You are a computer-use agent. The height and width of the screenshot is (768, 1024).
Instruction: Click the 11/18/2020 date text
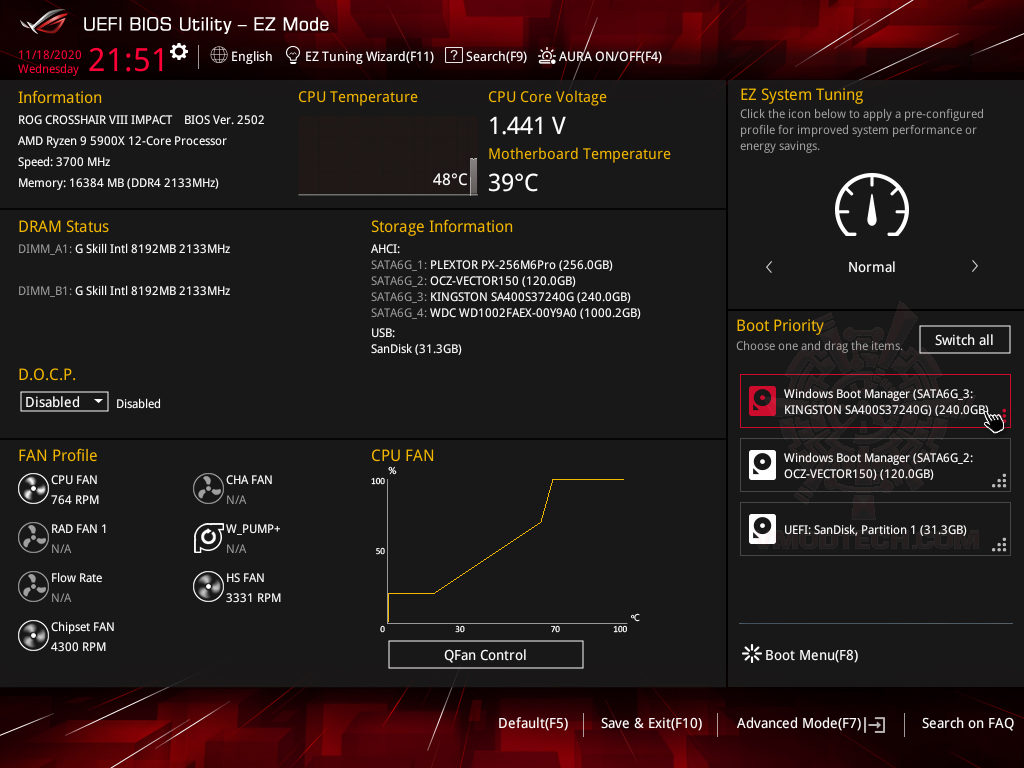(x=50, y=55)
